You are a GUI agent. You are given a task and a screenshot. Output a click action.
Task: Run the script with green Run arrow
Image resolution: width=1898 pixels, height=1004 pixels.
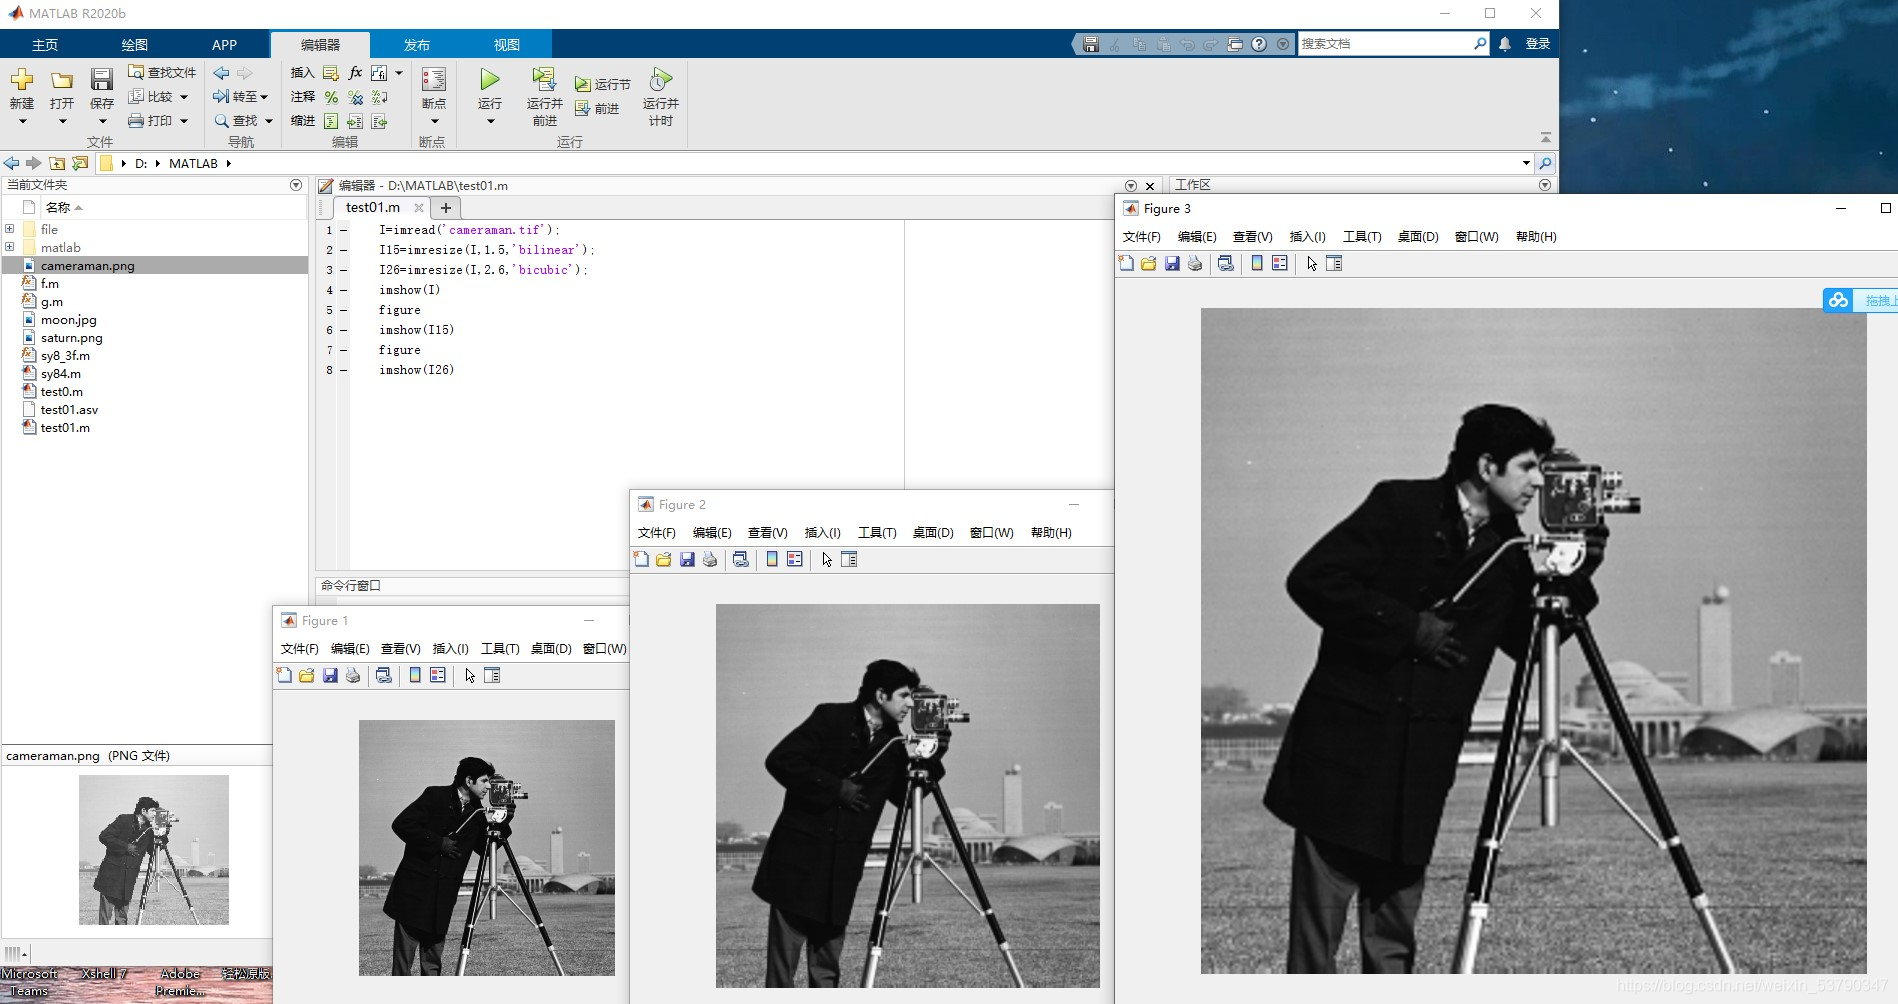point(490,79)
